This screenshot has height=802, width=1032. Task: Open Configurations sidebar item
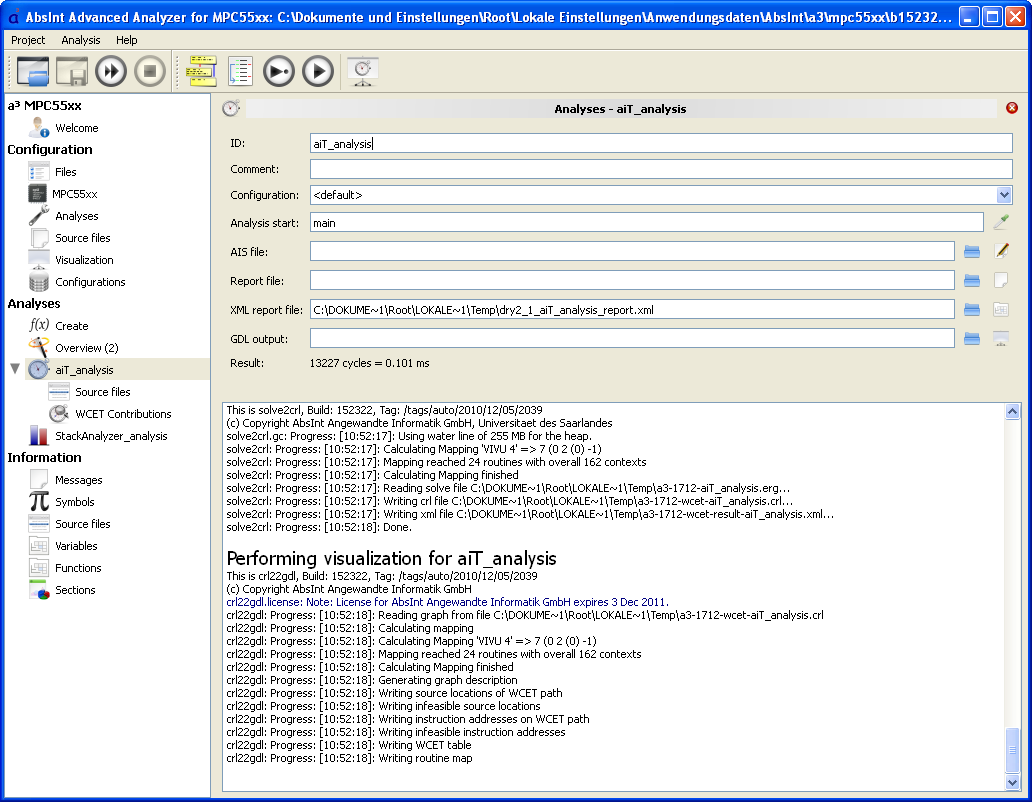click(x=90, y=282)
